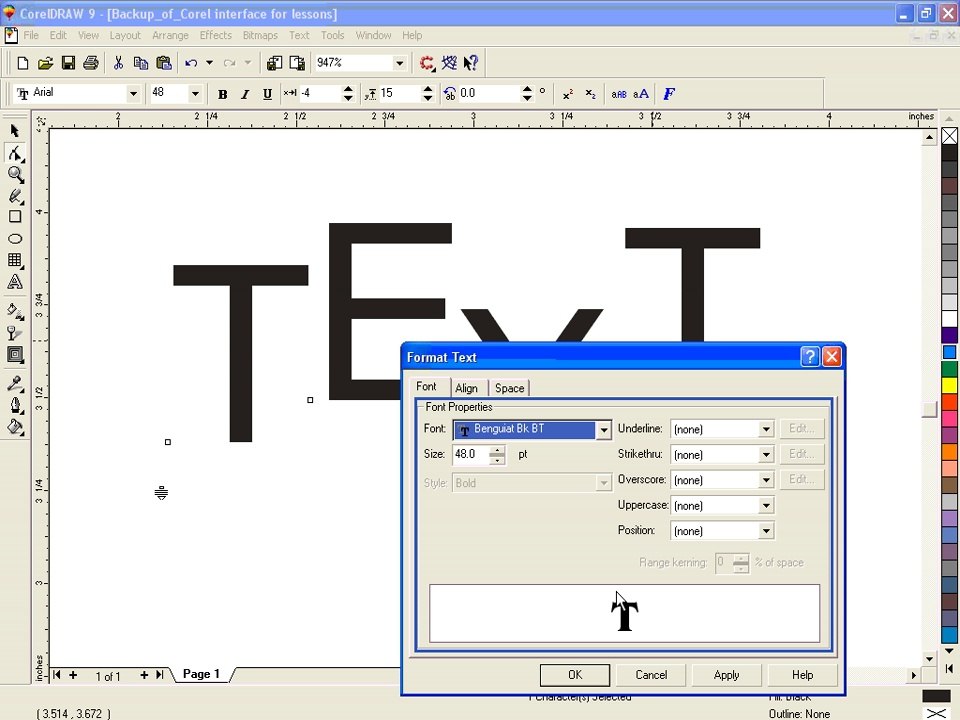Expand the font size 48 dropdown
960x720 pixels.
pyautogui.click(x=195, y=94)
